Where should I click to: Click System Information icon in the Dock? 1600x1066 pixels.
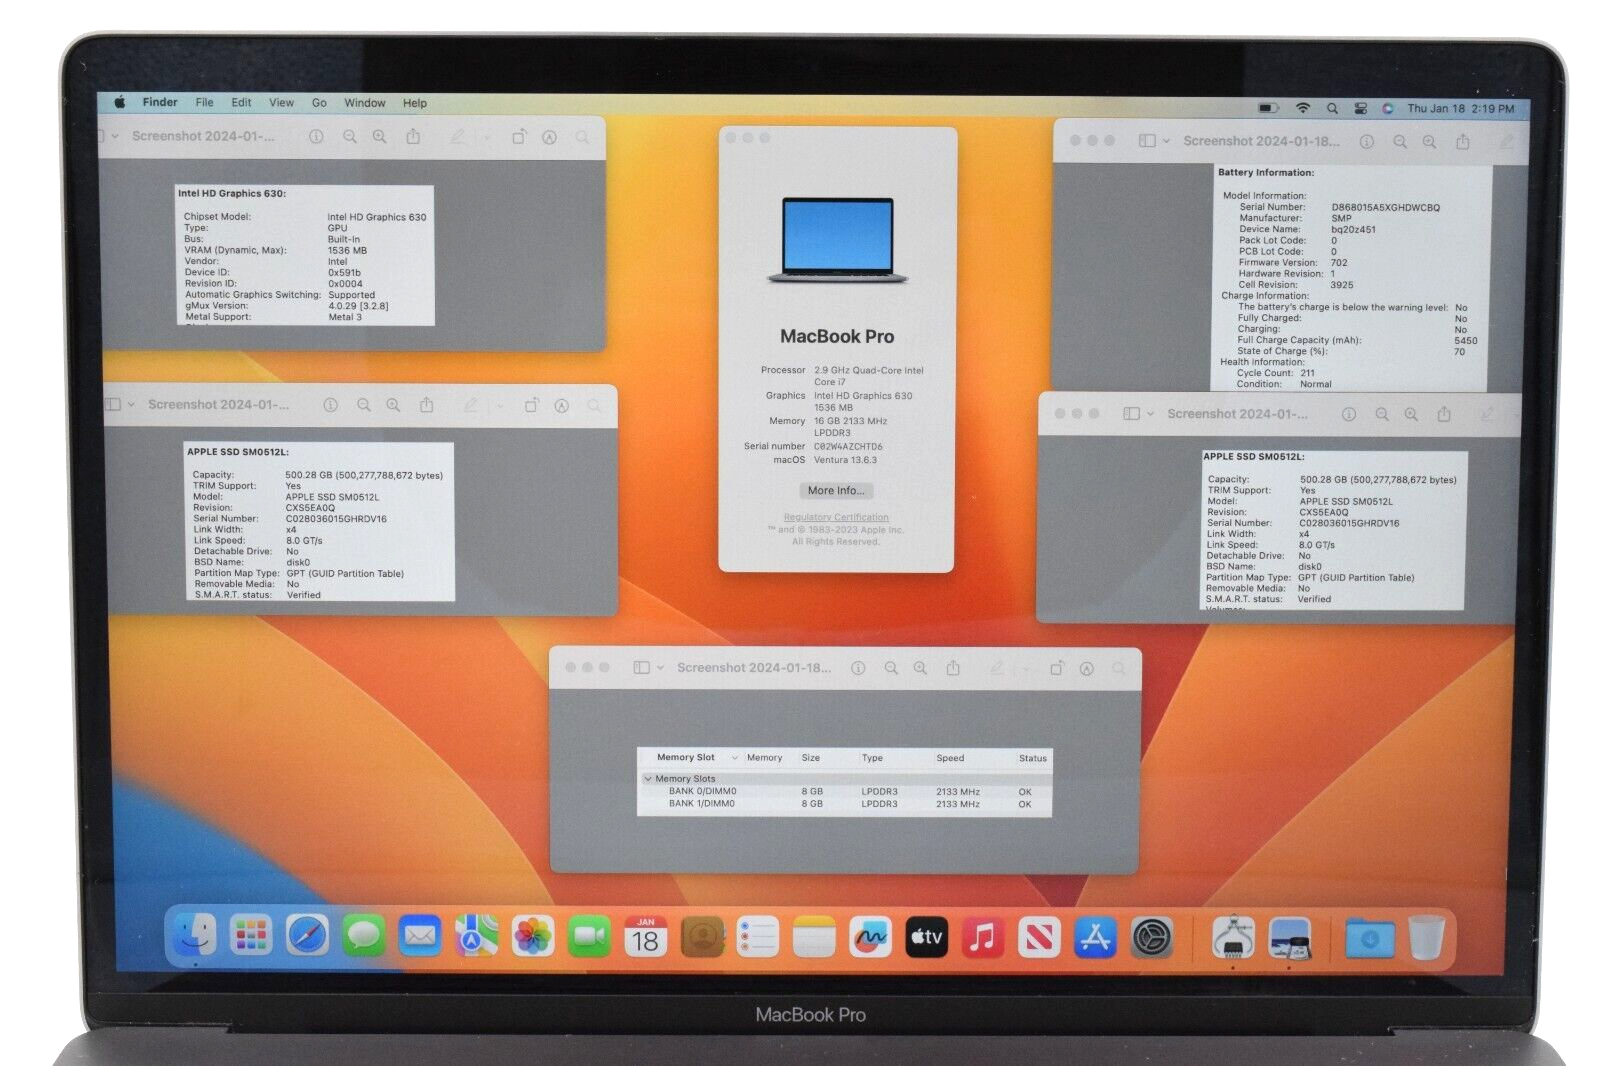click(1233, 937)
